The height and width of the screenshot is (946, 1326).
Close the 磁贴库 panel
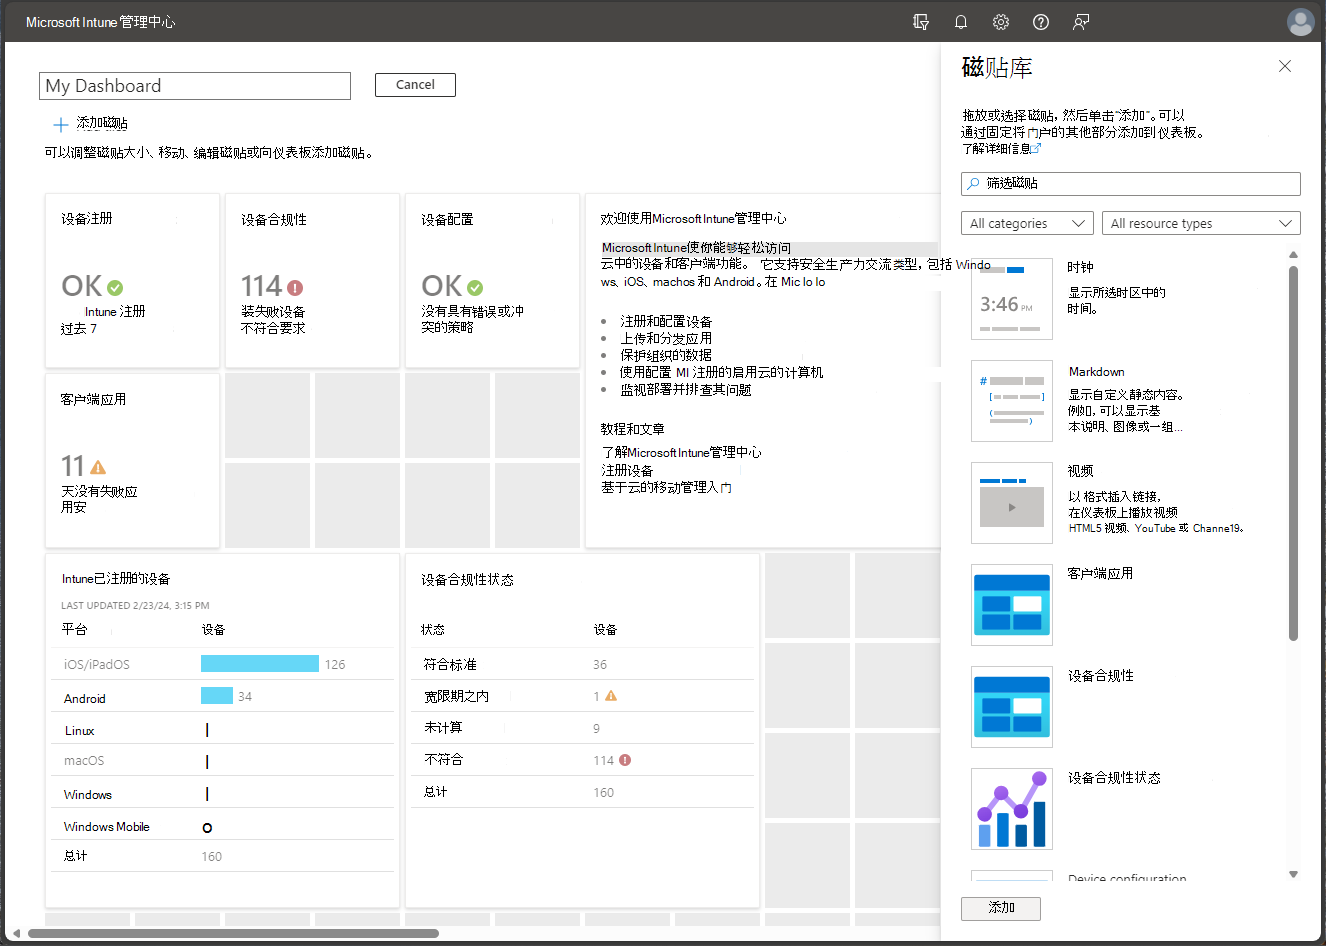[x=1285, y=66]
